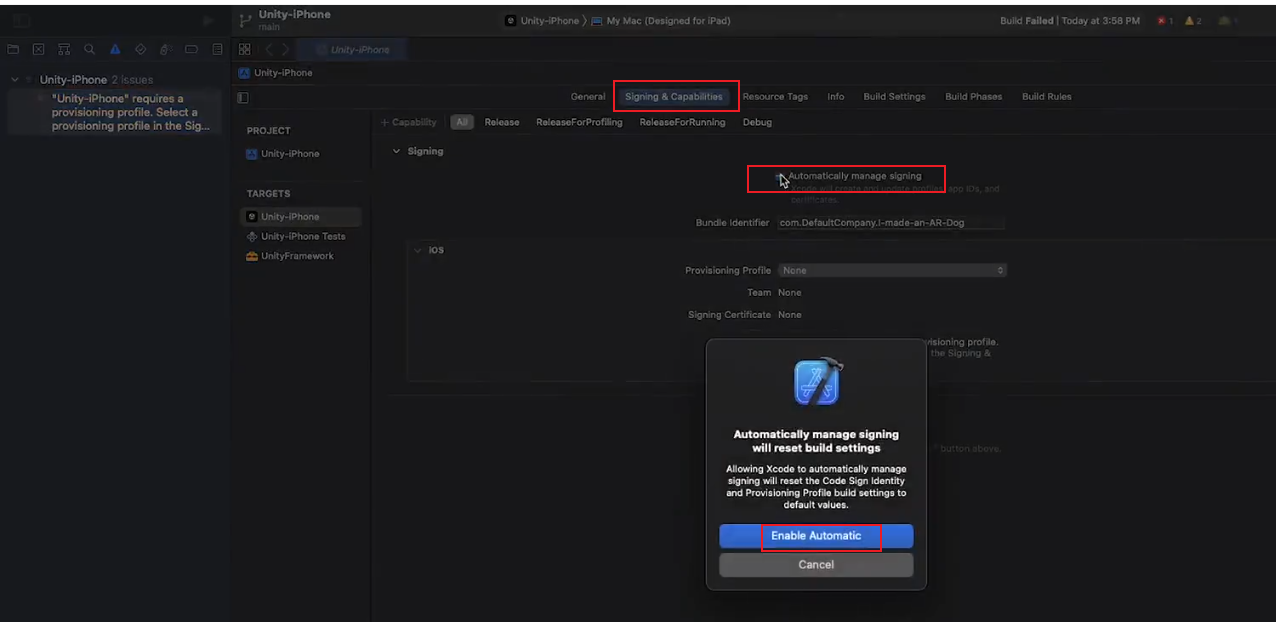Select the ReleaseForRunning configuration filter
1276x622 pixels.
[682, 122]
